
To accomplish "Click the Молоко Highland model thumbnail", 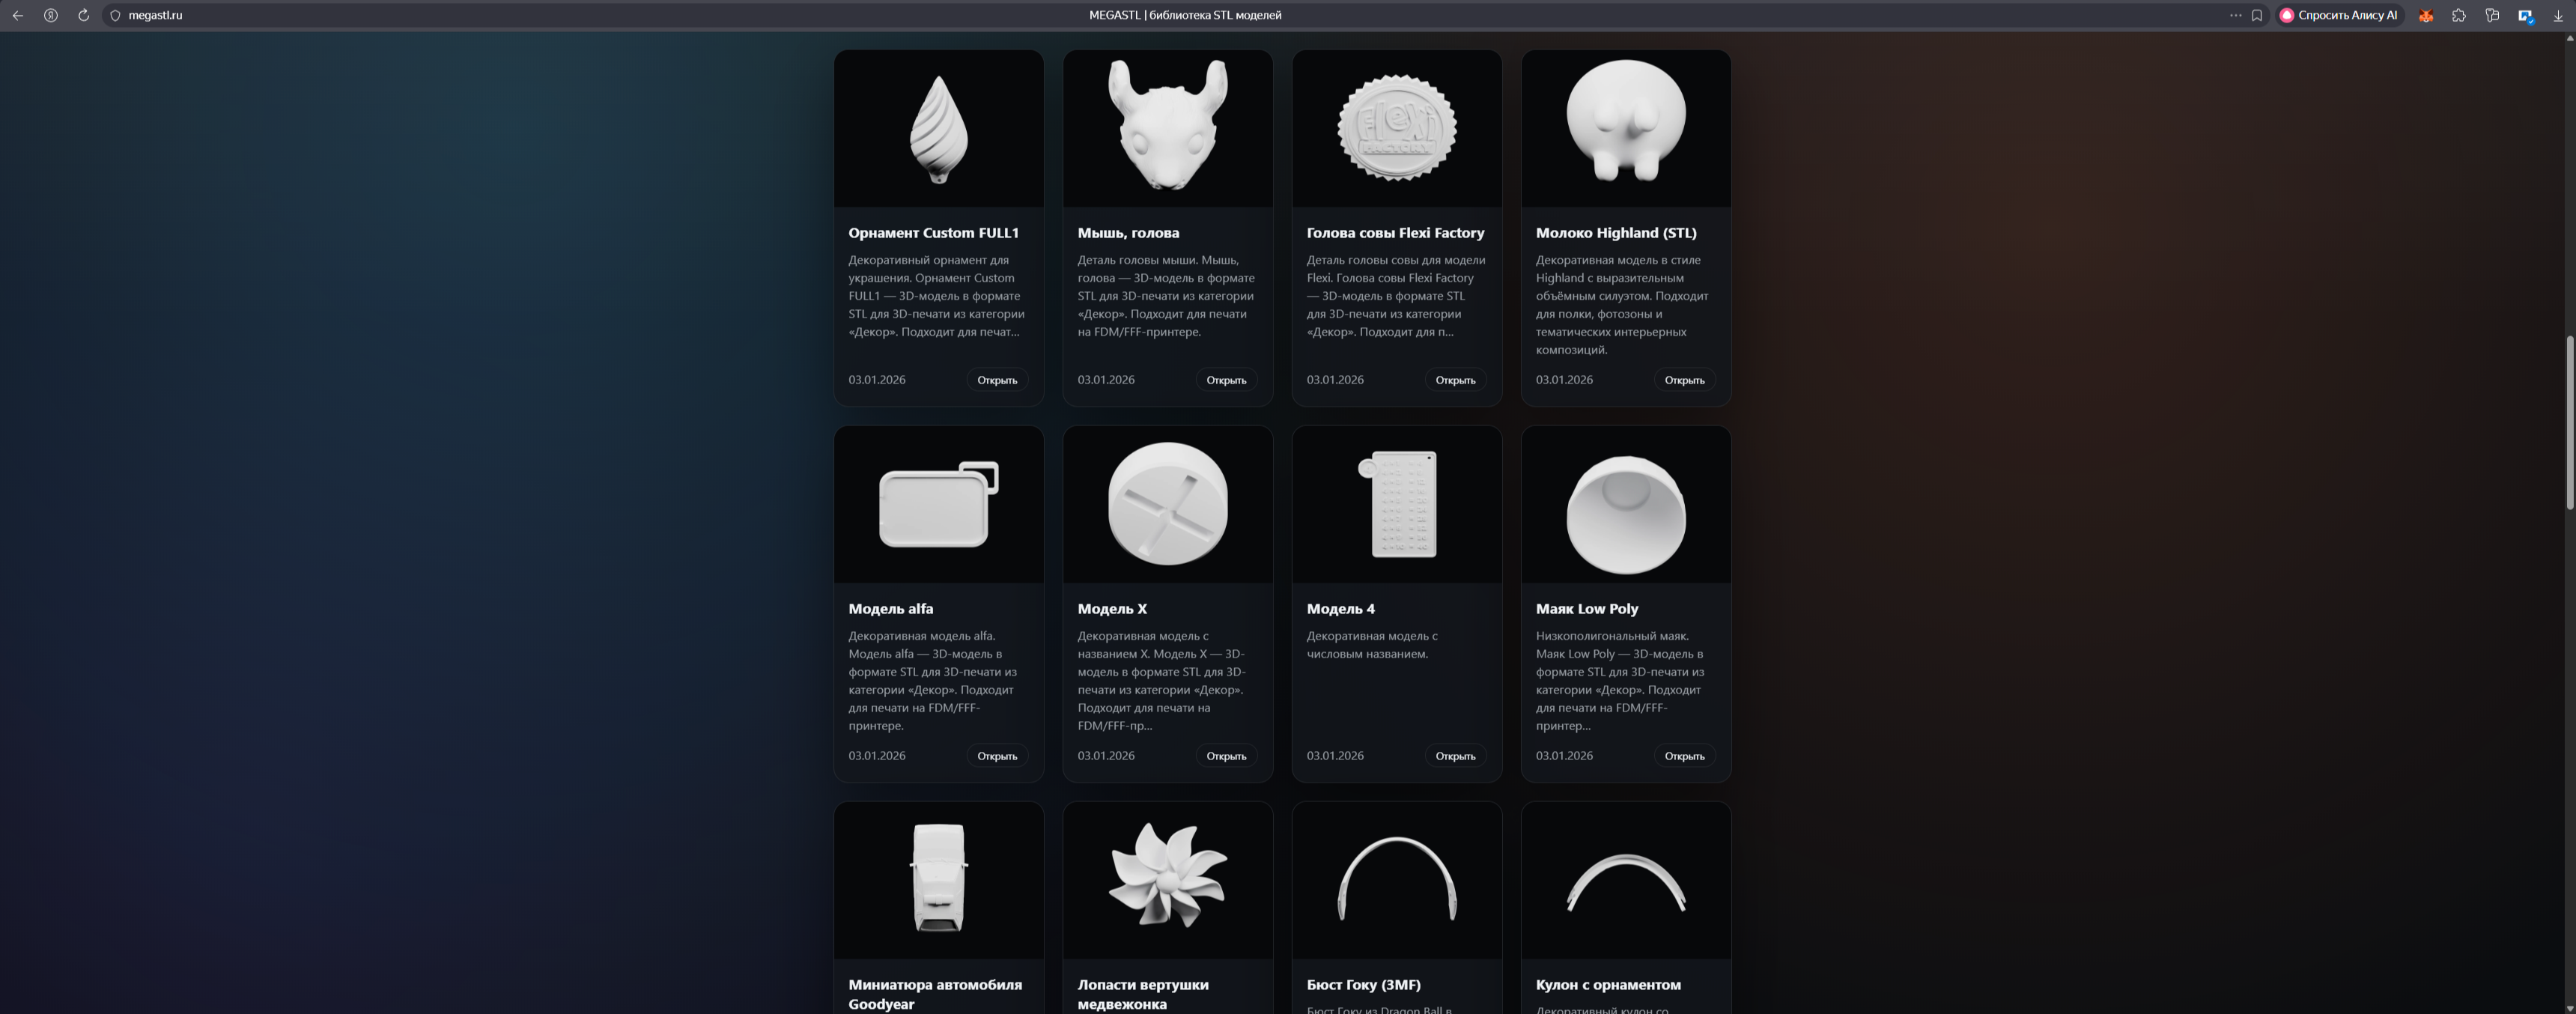I will click(1626, 129).
